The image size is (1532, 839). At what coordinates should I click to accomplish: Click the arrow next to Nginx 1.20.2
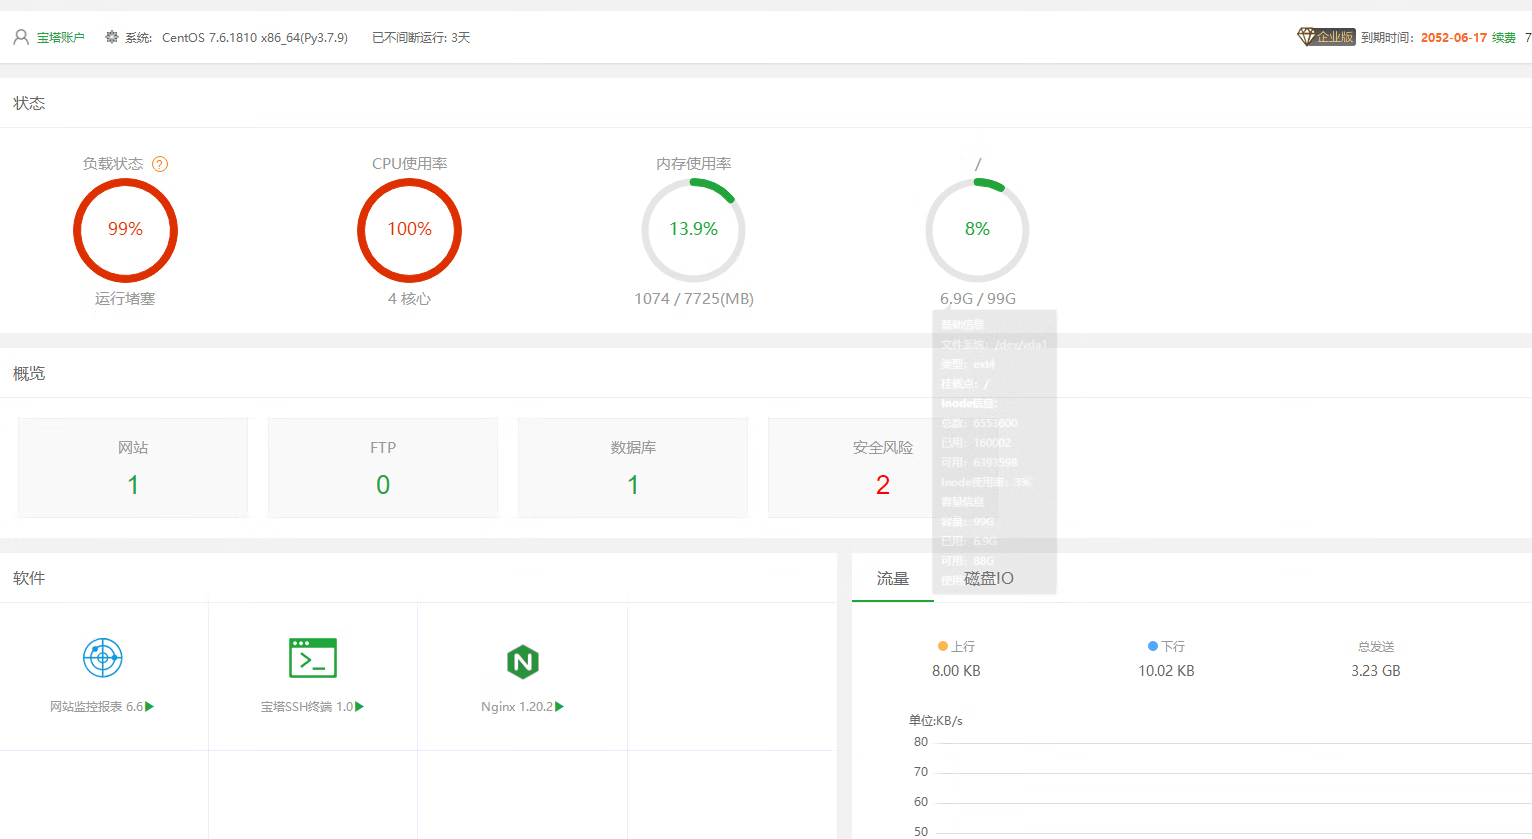[560, 706]
